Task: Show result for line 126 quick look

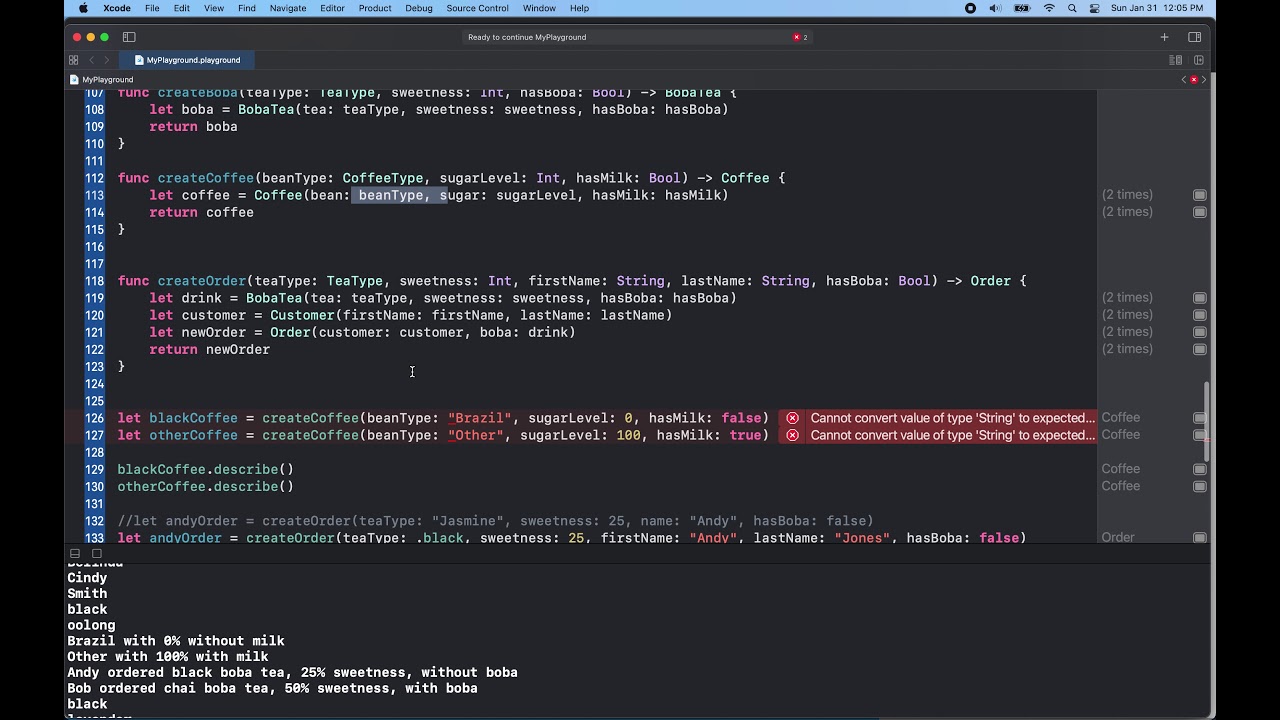Action: (1199, 418)
